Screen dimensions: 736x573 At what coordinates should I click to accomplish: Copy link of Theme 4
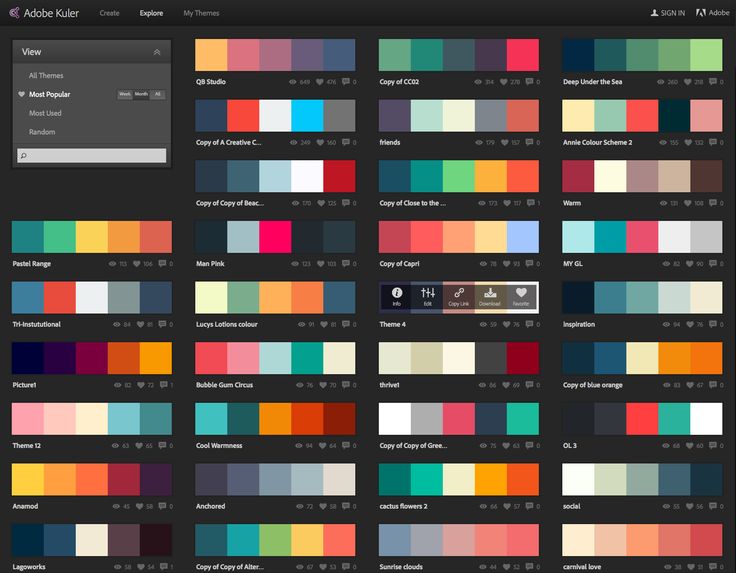point(459,297)
